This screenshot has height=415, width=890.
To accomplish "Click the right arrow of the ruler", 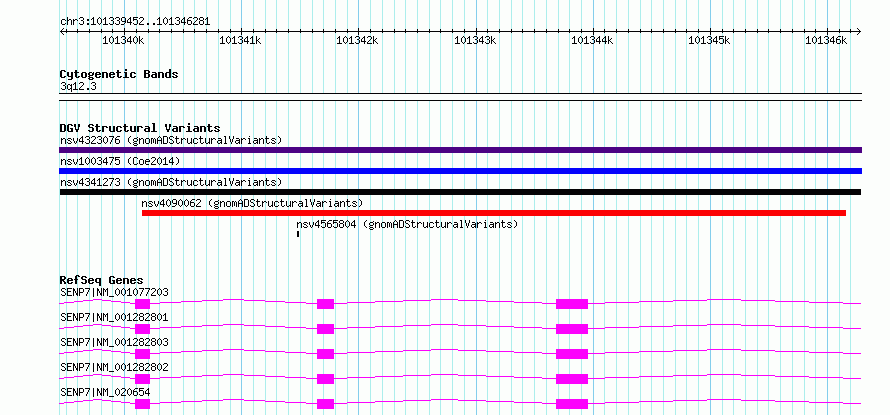I will pyautogui.click(x=859, y=31).
